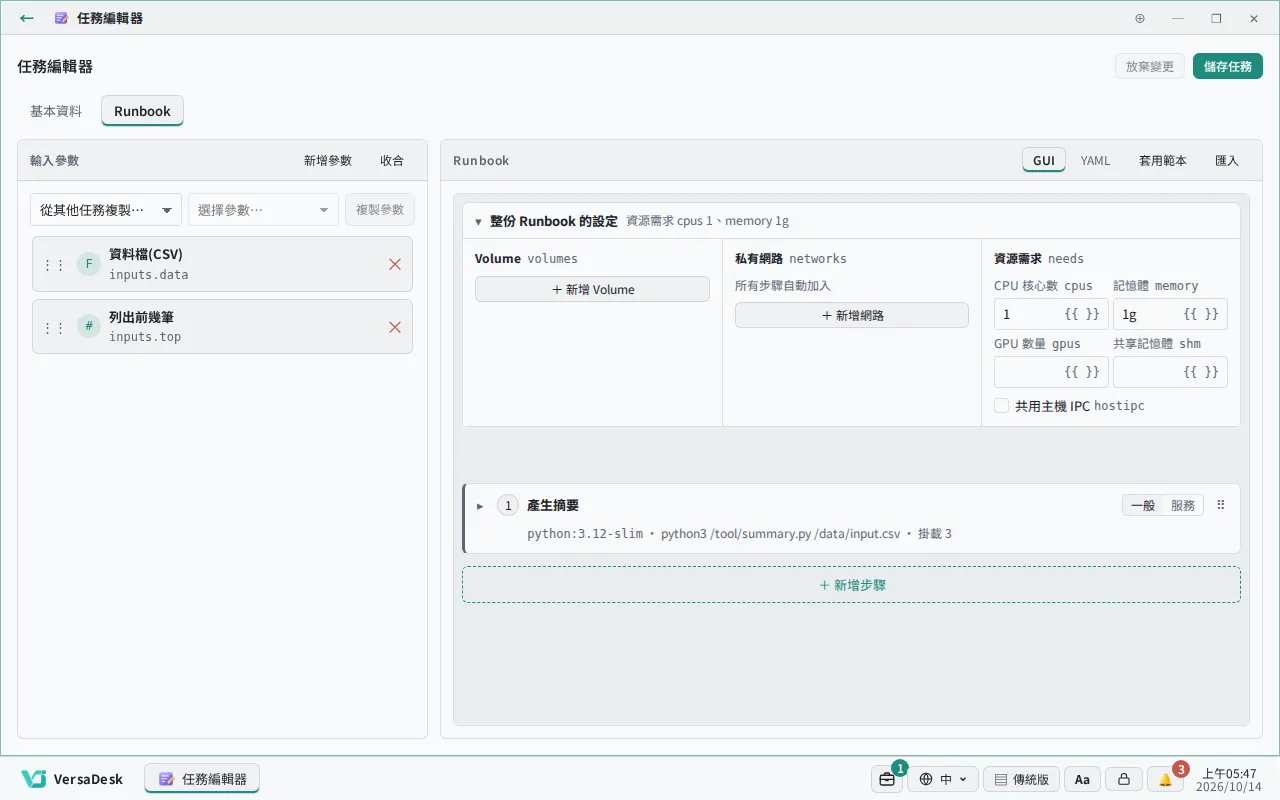Click 新增 Volume button
This screenshot has width=1280, height=800.
(x=592, y=289)
